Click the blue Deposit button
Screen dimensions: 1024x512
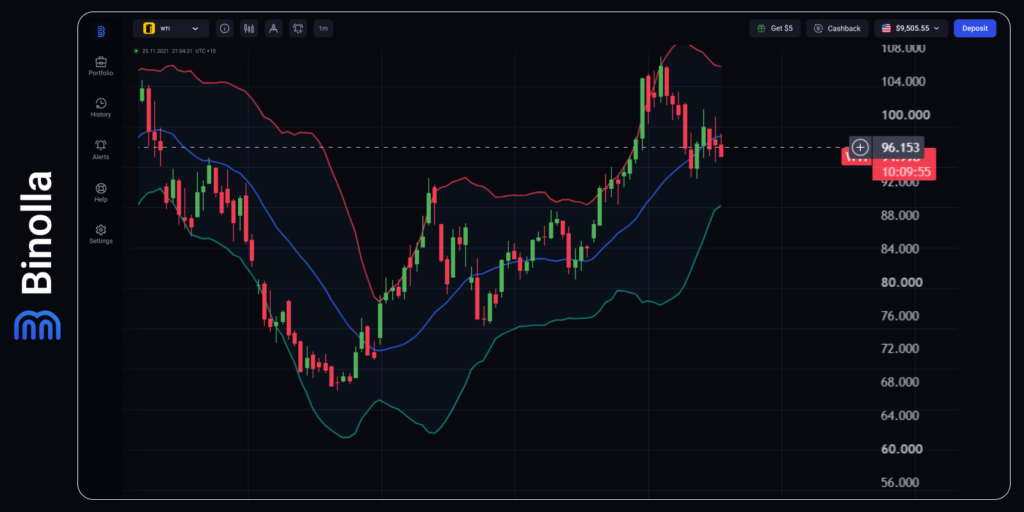coord(975,29)
